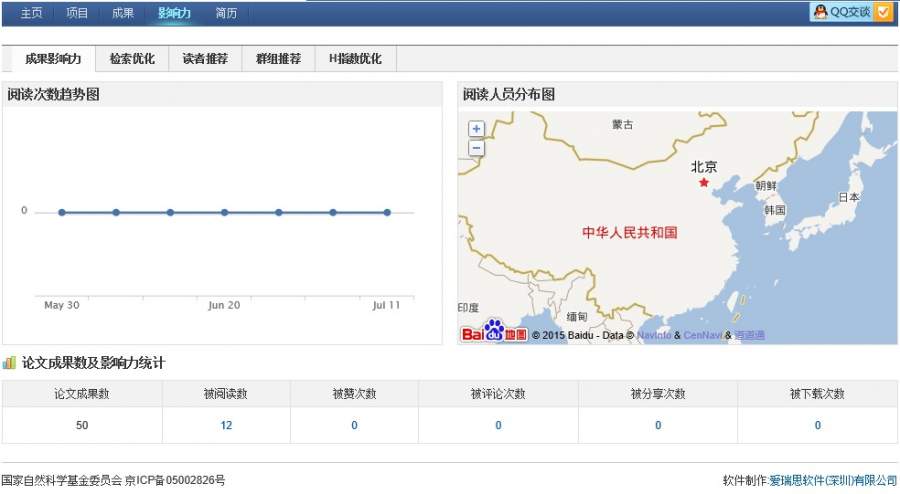Image resolution: width=900 pixels, height=494 pixels.
Task: Click the Jun 20 axis label
Action: tap(224, 305)
